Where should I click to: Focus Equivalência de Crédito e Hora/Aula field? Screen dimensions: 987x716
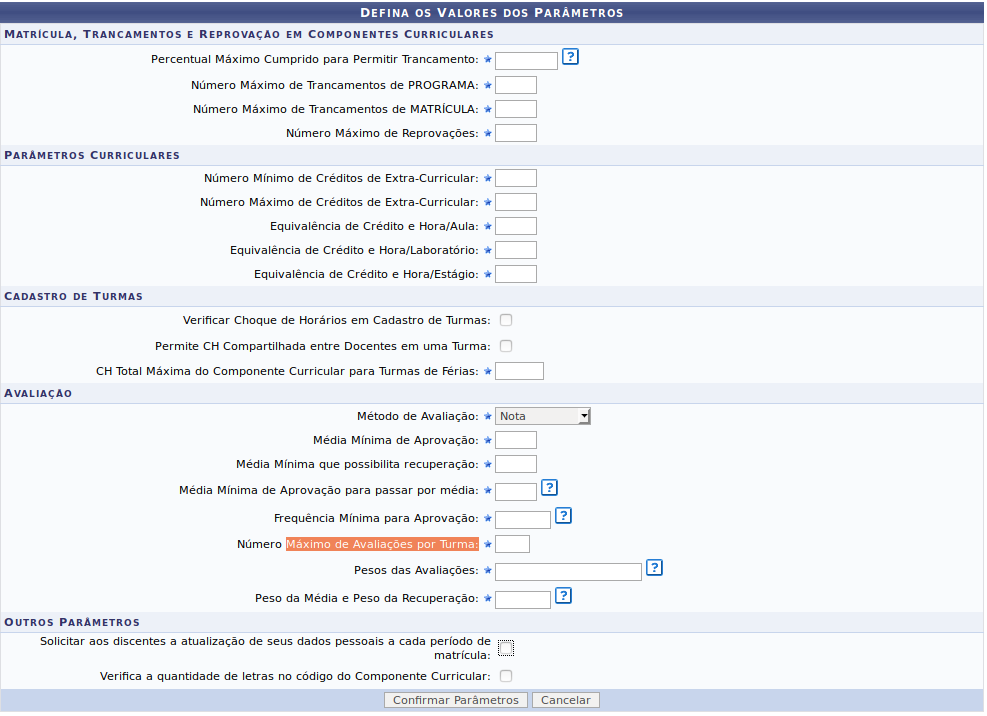click(515, 226)
